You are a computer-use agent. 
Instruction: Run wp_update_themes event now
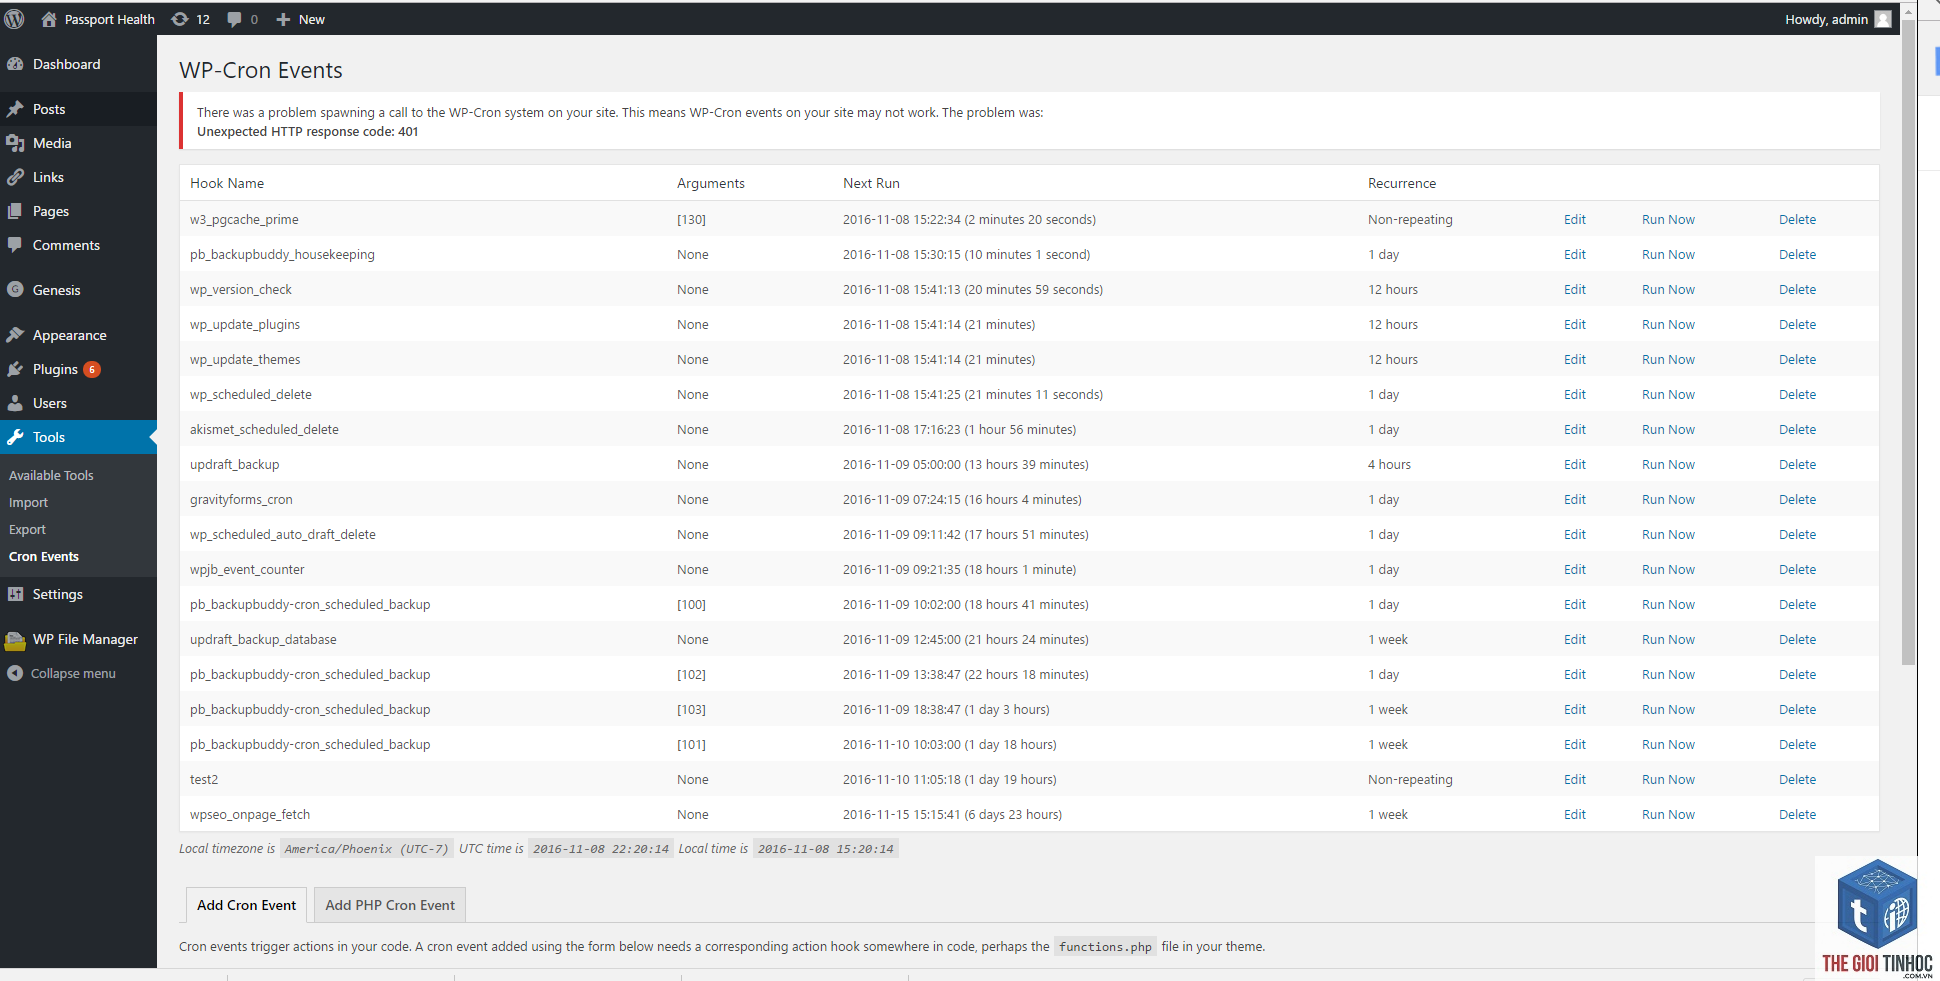(1668, 359)
